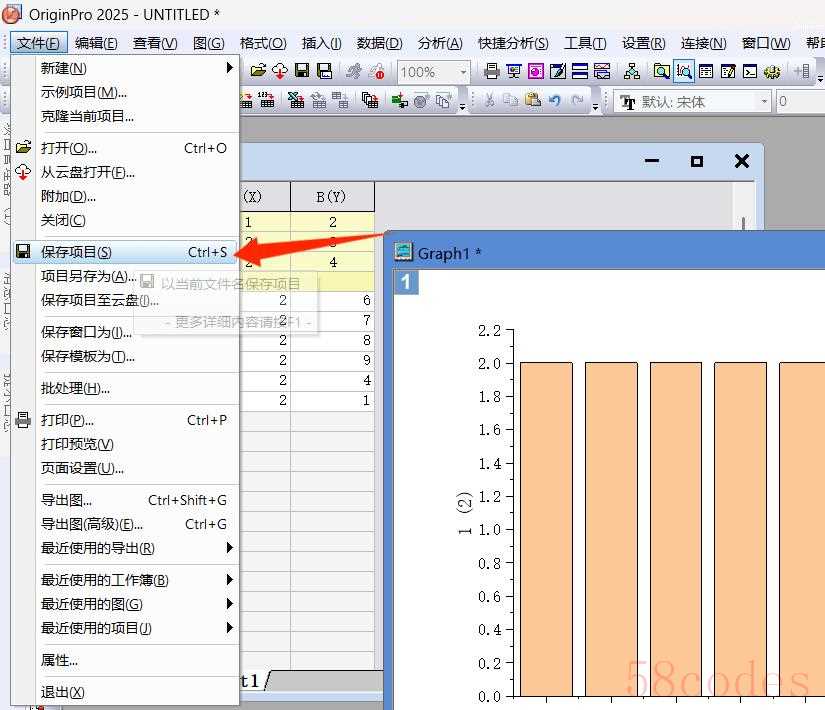Click the font size input field
Image resolution: width=825 pixels, height=710 pixels.
pyautogui.click(x=800, y=102)
